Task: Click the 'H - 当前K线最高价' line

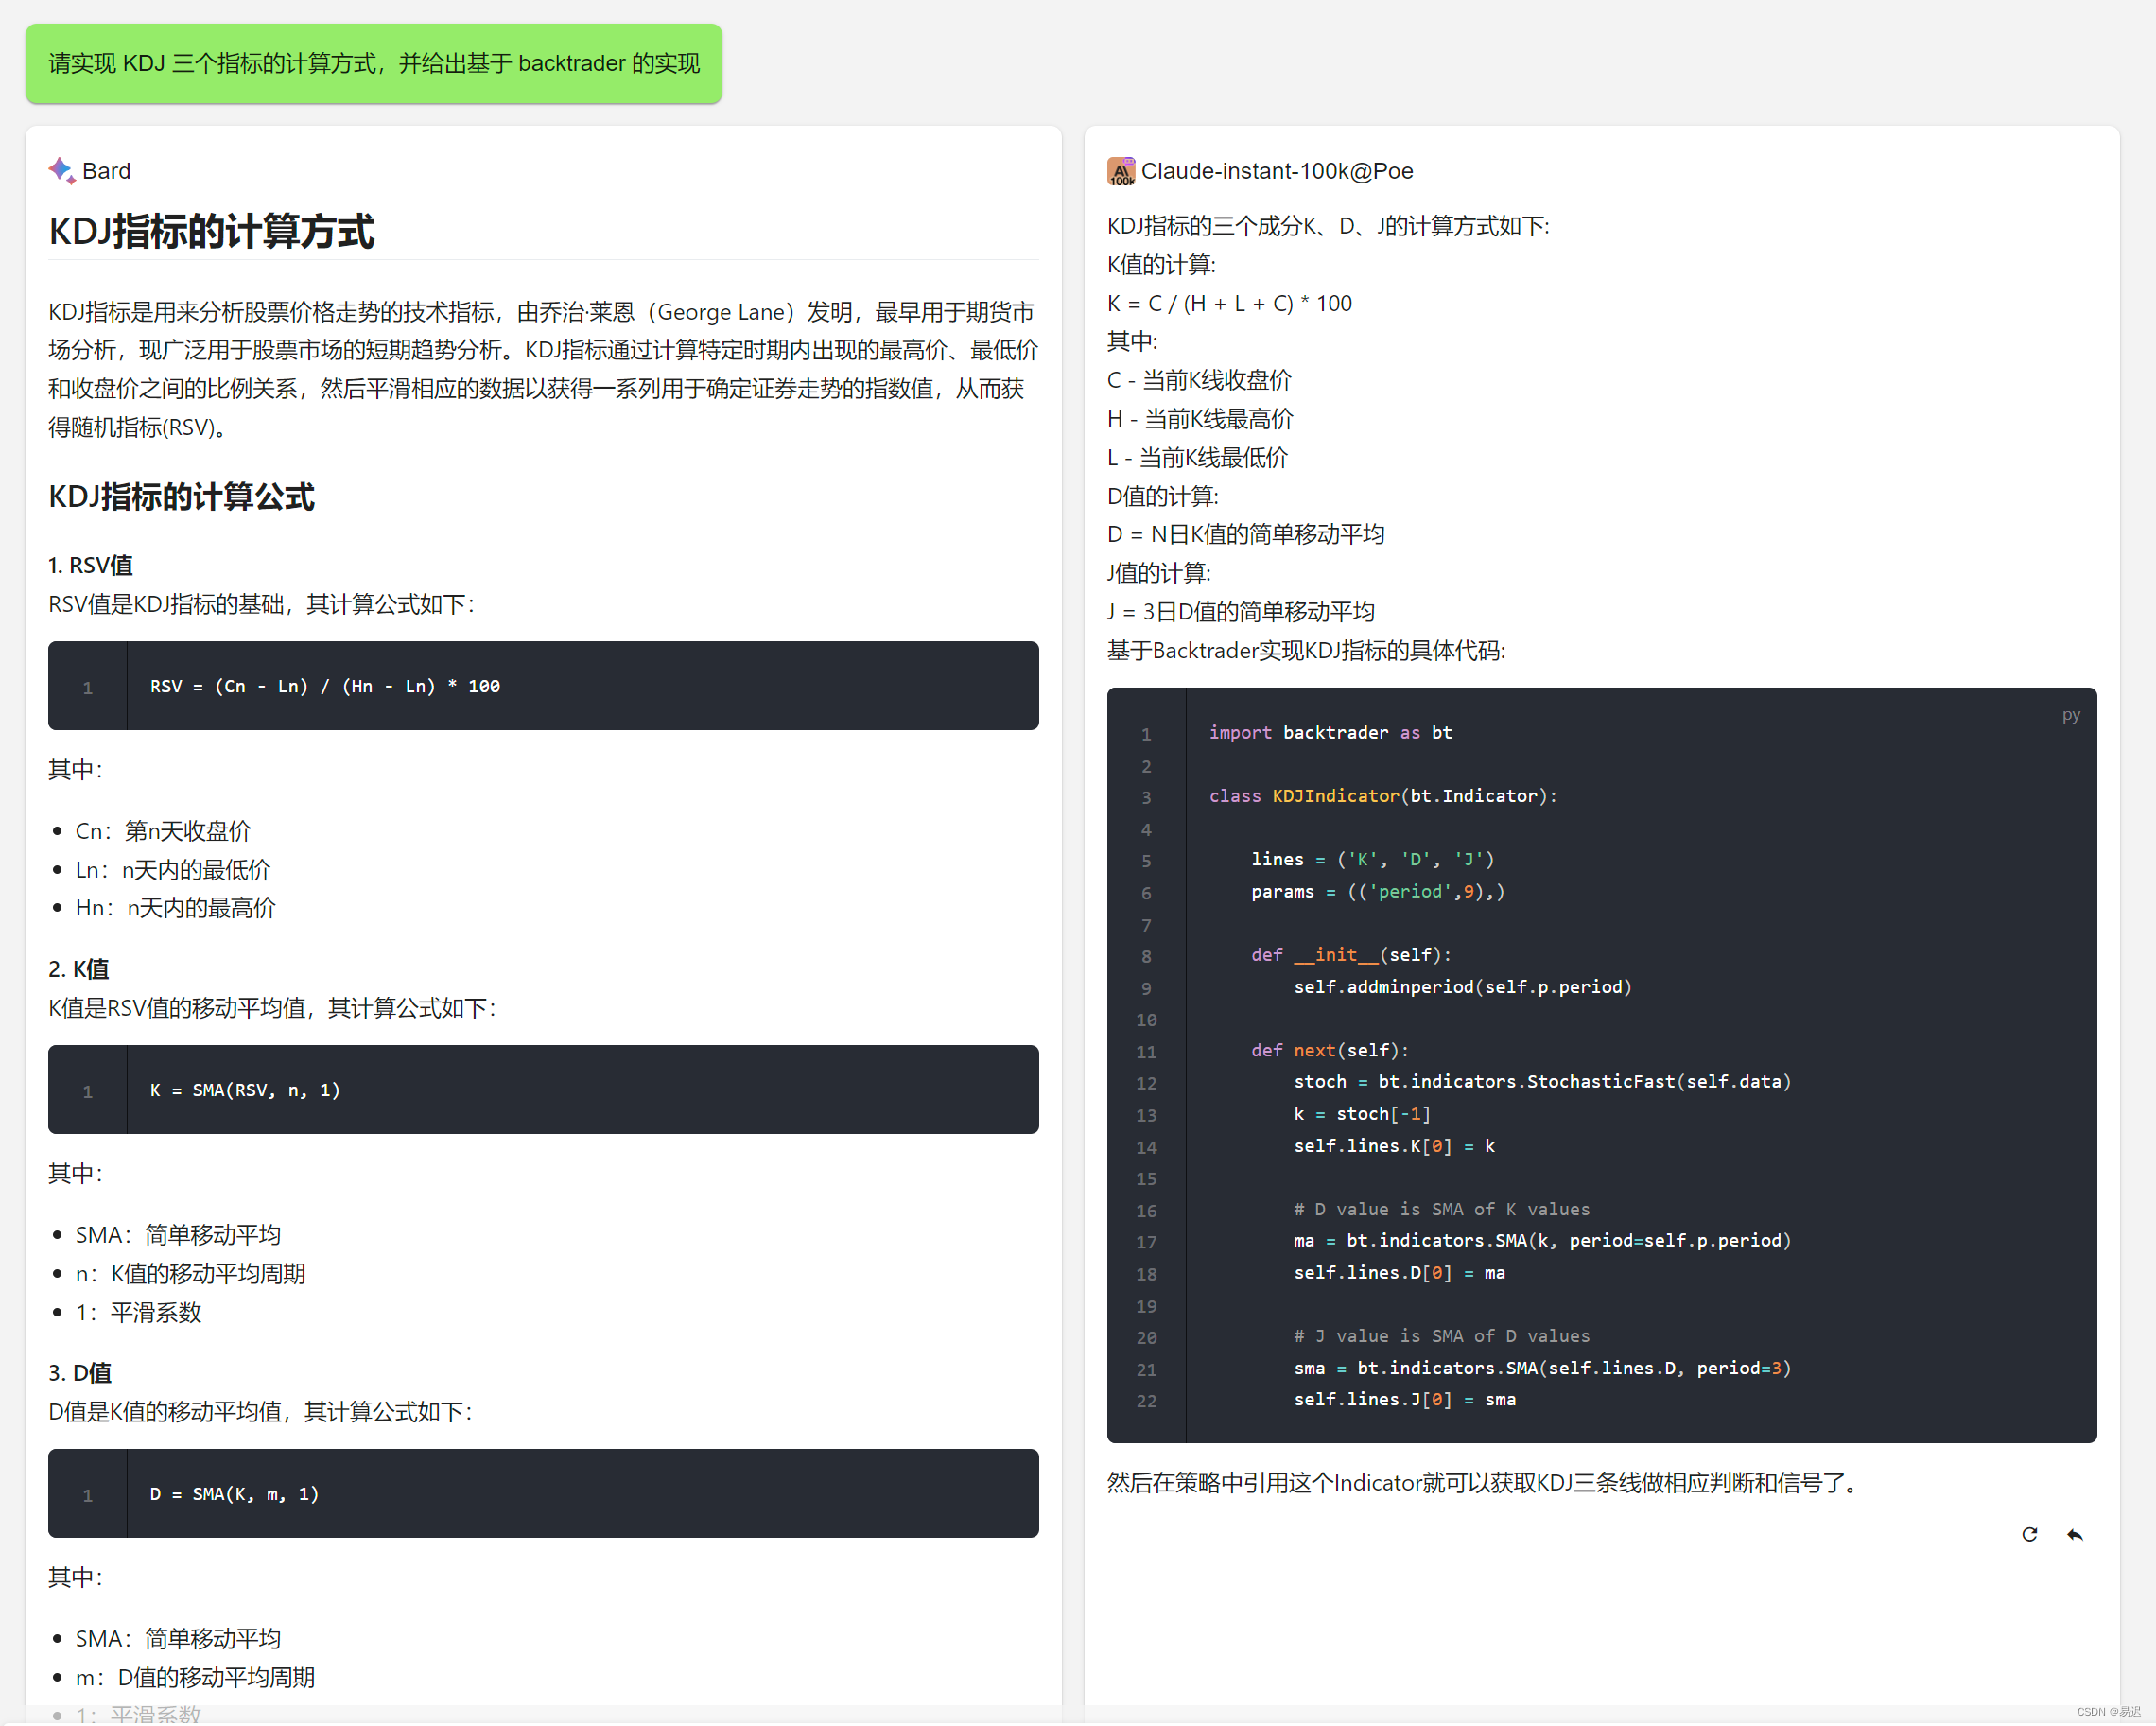Action: [x=1201, y=419]
